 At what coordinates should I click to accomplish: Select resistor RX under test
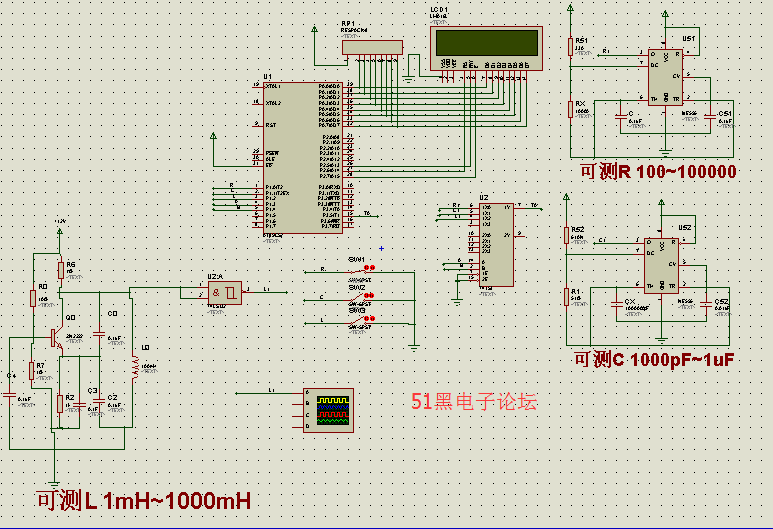570,109
